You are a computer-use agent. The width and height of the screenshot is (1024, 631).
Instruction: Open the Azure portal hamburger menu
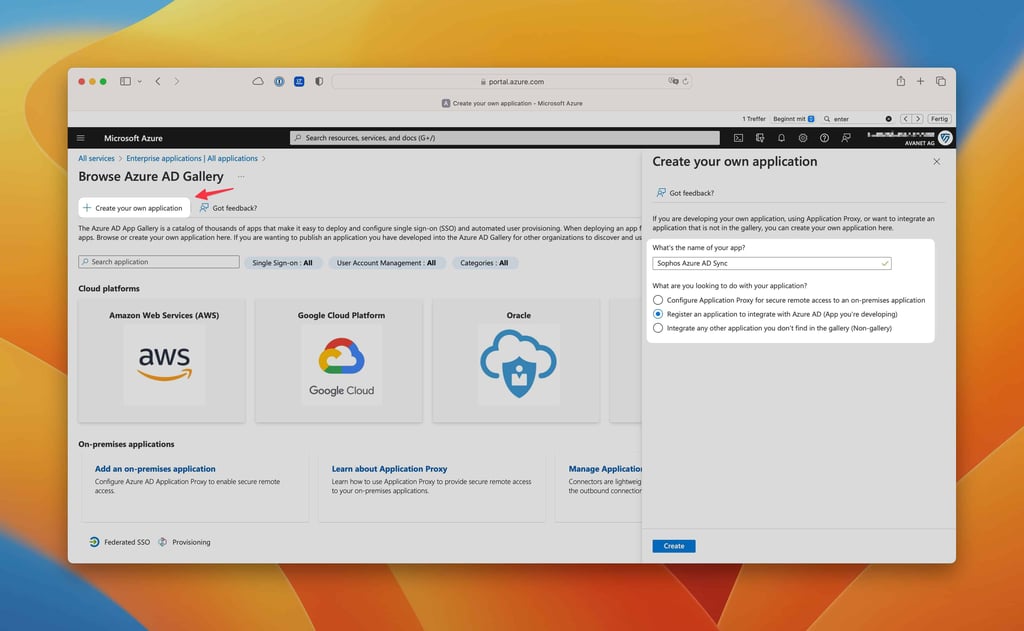pyautogui.click(x=80, y=138)
